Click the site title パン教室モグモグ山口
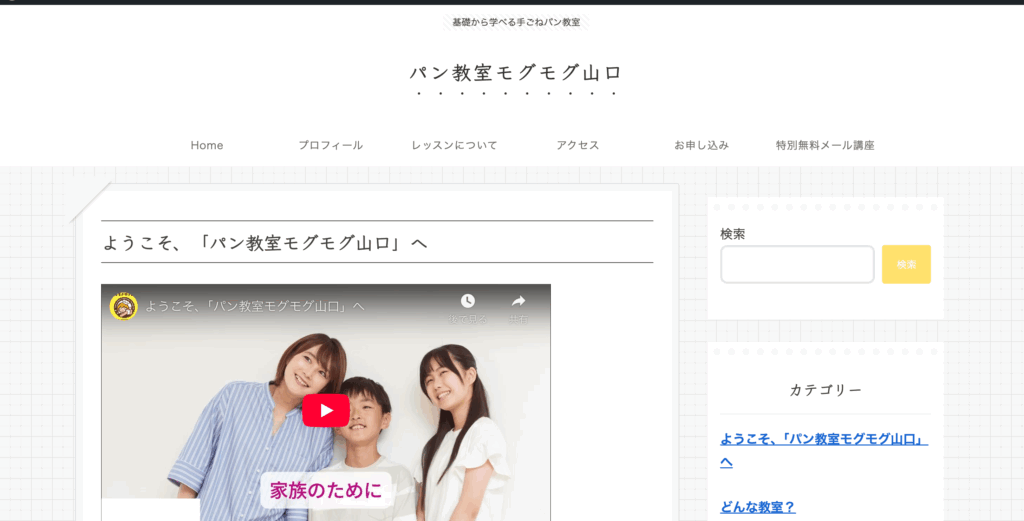The height and width of the screenshot is (521, 1024). click(516, 73)
